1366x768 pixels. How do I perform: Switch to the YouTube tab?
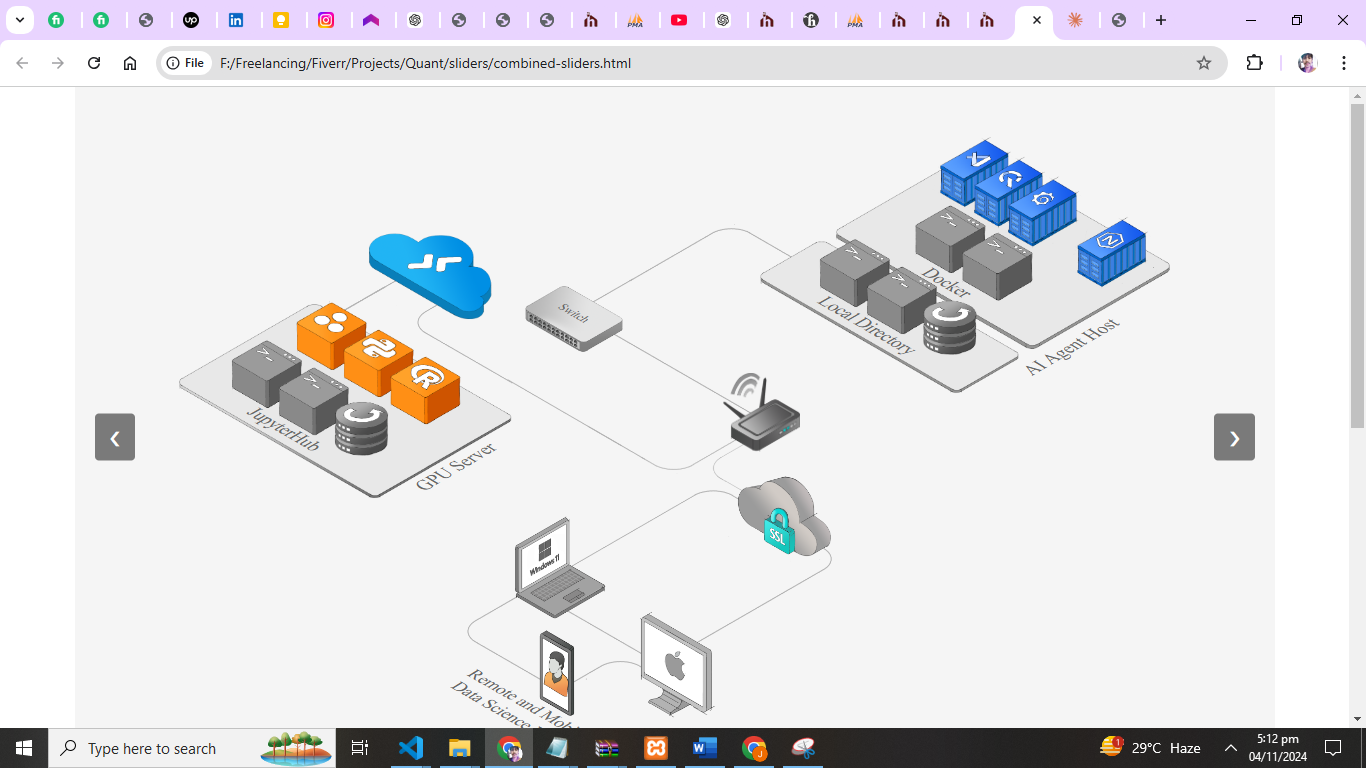point(679,20)
